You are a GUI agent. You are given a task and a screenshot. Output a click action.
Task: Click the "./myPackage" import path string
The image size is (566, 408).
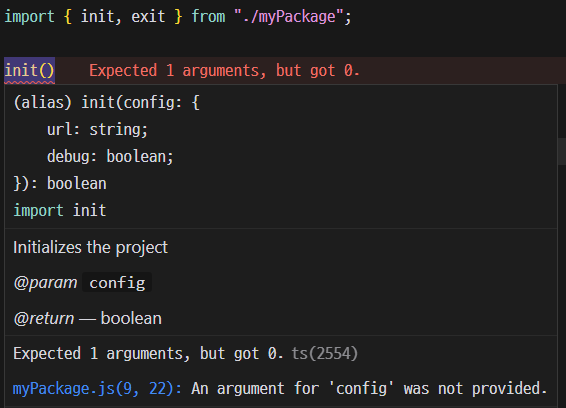tap(288, 17)
